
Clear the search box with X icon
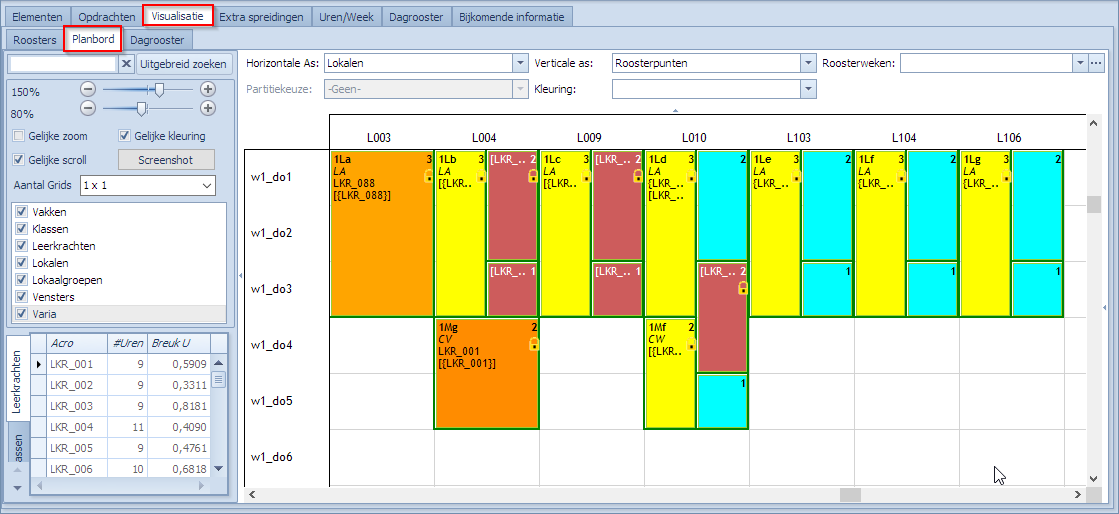(126, 64)
